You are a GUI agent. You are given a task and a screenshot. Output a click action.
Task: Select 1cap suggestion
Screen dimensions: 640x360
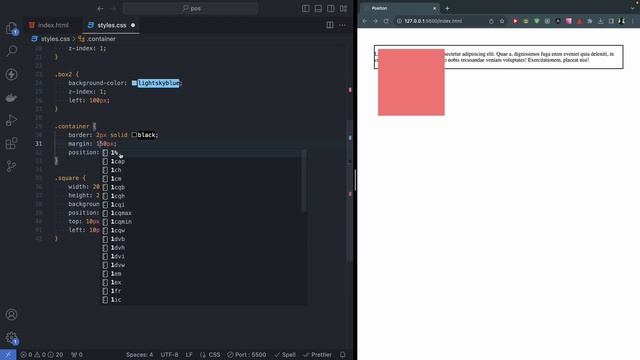pyautogui.click(x=204, y=161)
